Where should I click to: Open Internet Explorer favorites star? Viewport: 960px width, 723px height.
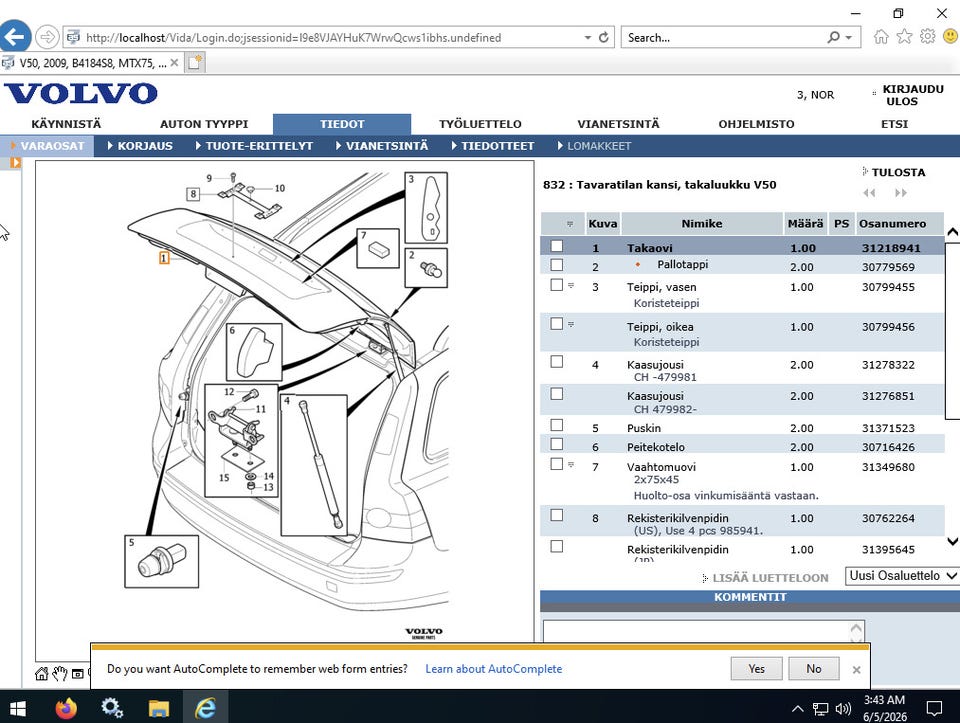pyautogui.click(x=904, y=37)
